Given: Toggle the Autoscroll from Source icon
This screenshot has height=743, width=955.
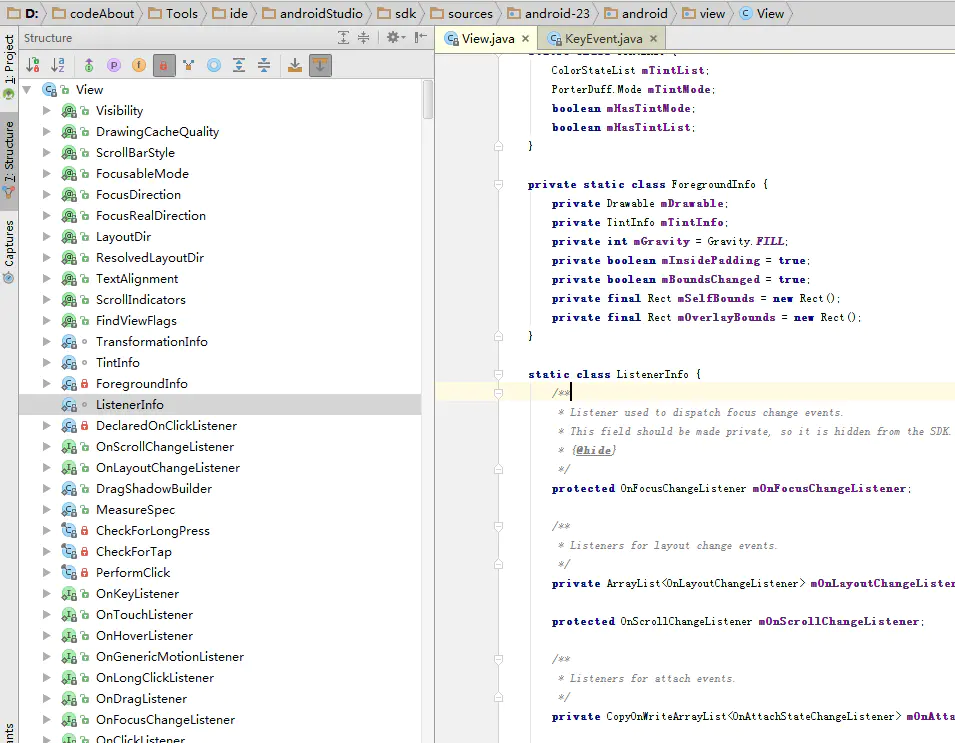Looking at the screenshot, I should (x=320, y=63).
